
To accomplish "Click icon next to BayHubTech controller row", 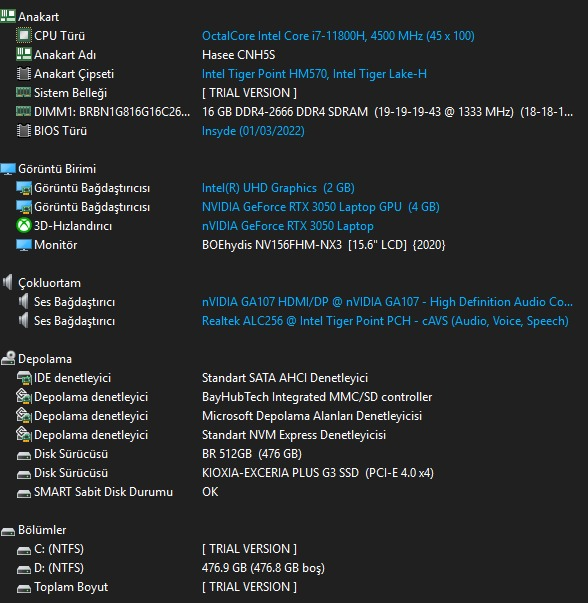I will pos(24,396).
